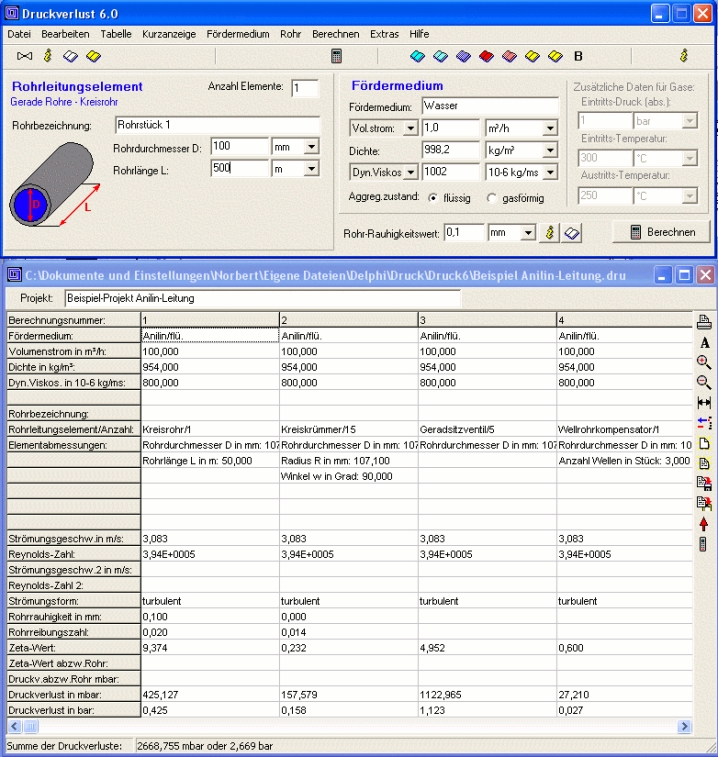Select the 'flüssig' aggregate state option
Image resolution: width=718 pixels, height=757 pixels.
[x=433, y=198]
